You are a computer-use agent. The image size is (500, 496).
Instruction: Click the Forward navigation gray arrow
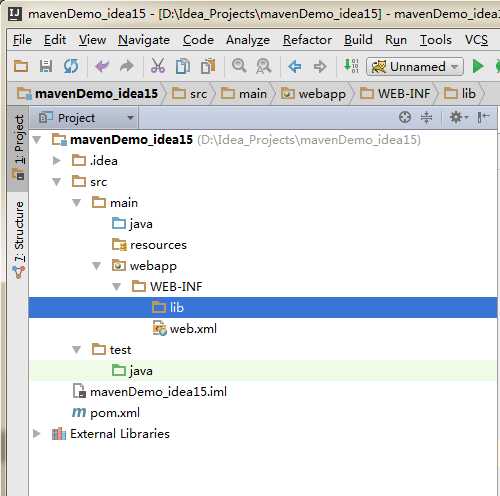tap(320, 66)
